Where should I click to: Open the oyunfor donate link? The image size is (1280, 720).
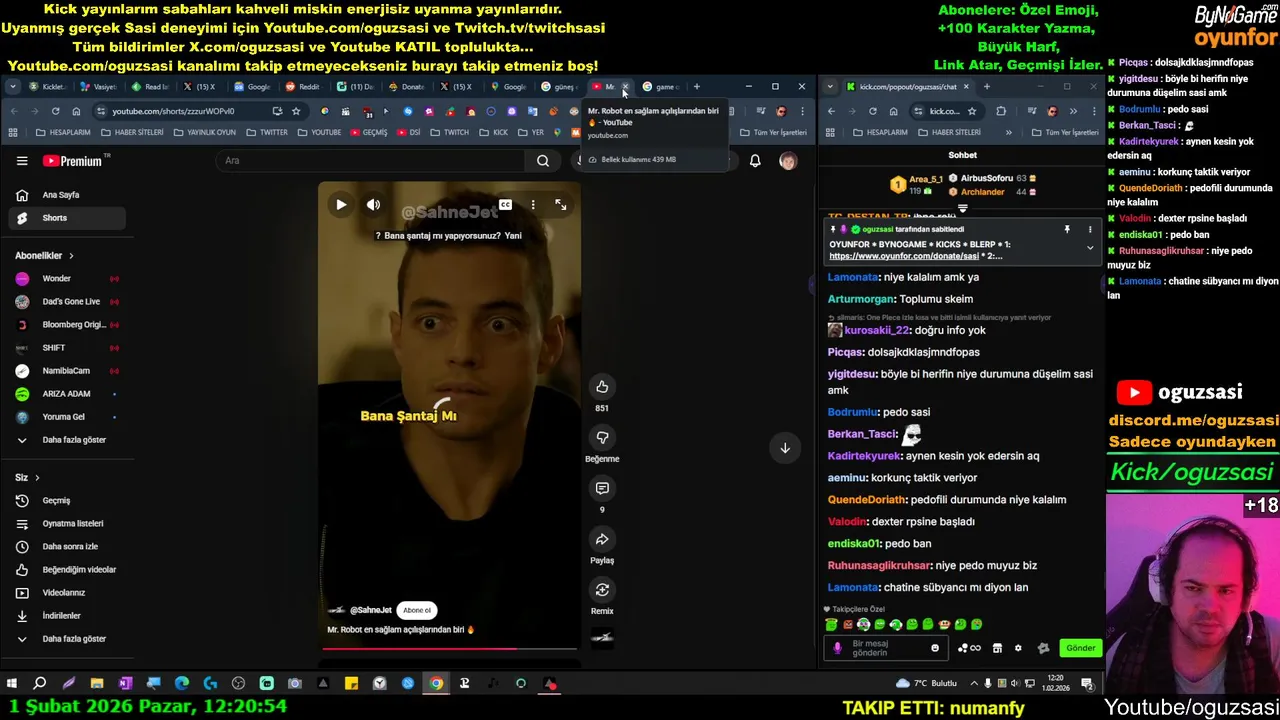(904, 256)
